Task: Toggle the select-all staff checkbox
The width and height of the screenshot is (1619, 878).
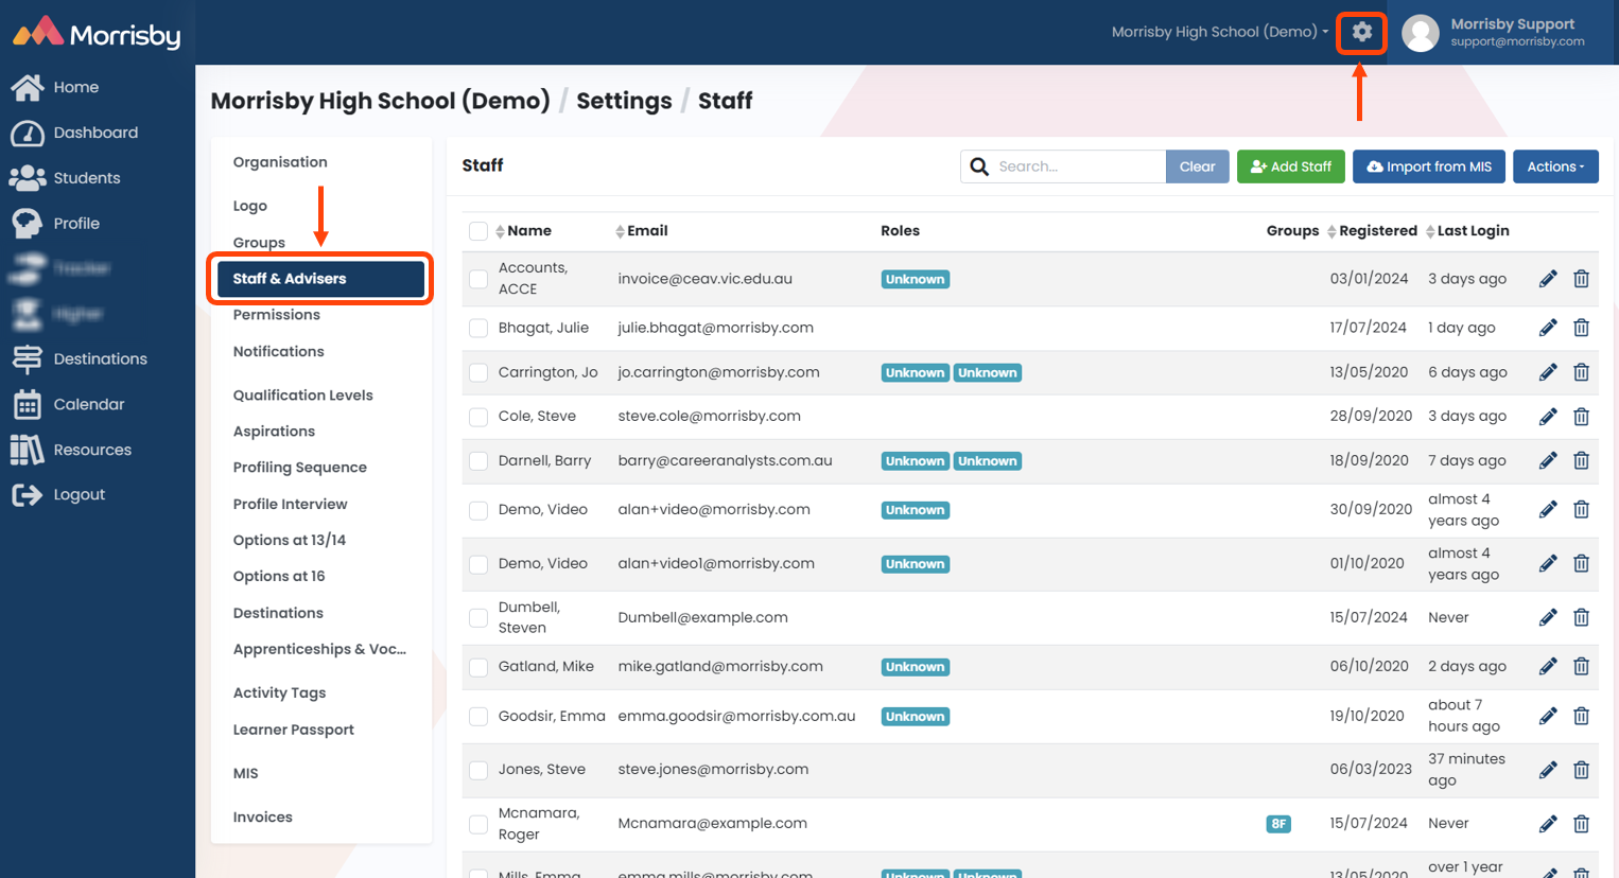Action: tap(478, 231)
